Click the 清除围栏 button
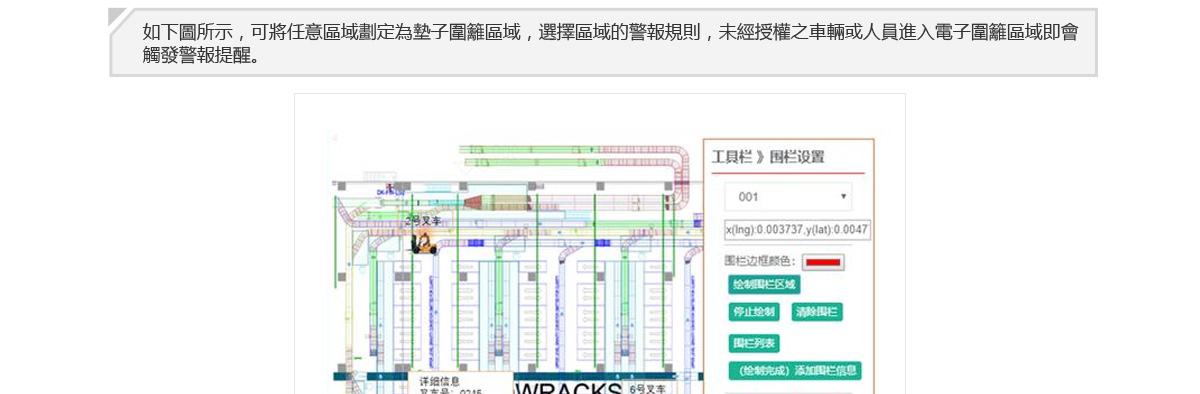 [817, 312]
